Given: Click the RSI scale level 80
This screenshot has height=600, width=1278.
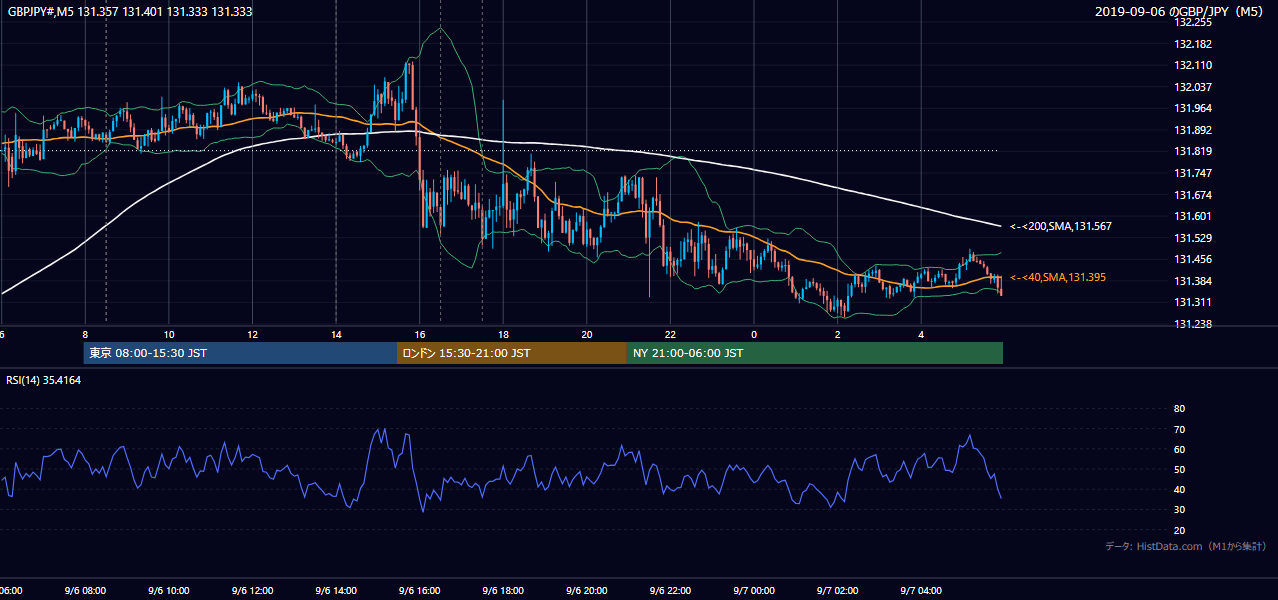Looking at the screenshot, I should [1179, 409].
